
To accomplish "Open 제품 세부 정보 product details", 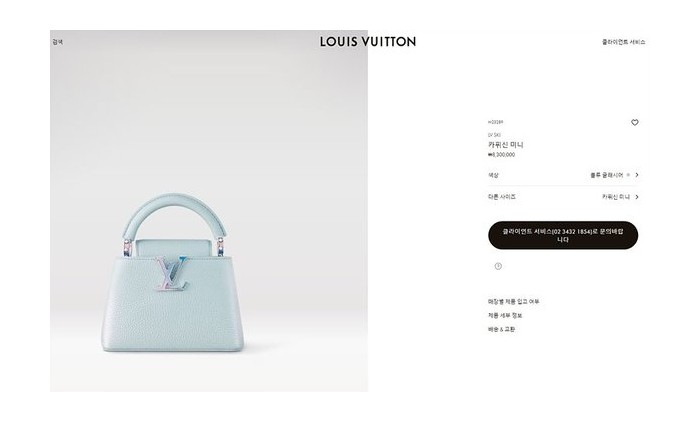I will 505,316.
